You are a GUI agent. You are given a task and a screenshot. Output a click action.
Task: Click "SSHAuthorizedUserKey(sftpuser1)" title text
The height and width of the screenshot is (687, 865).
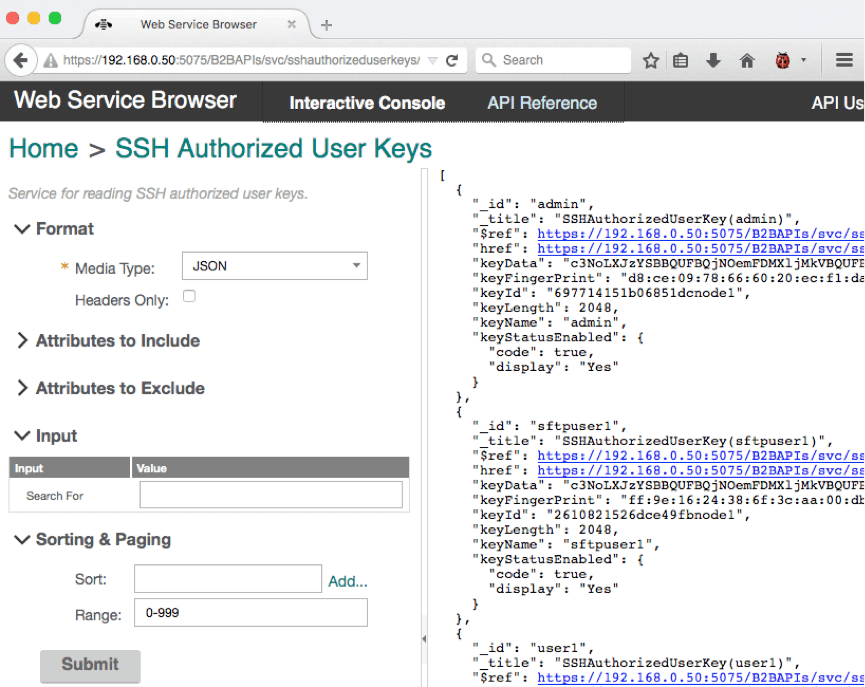click(x=690, y=441)
